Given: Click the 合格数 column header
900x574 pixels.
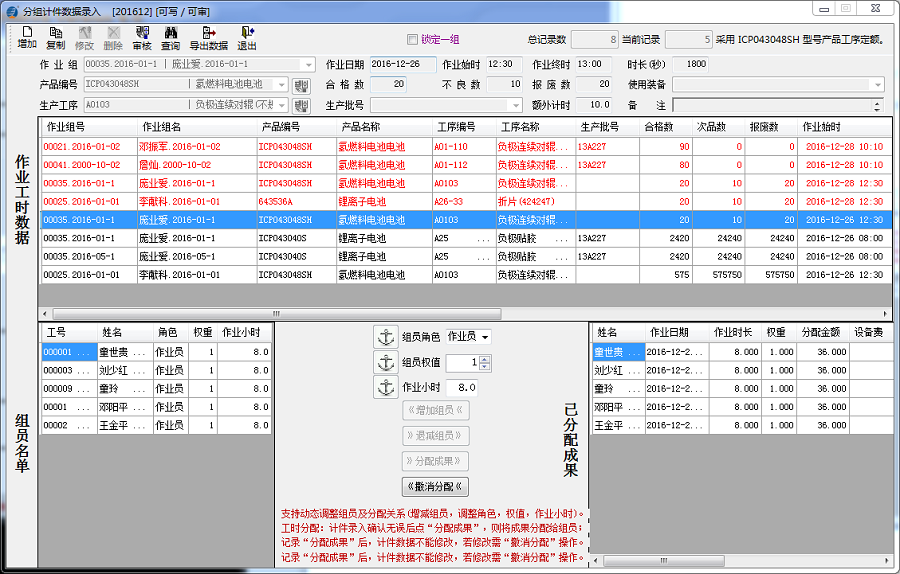Looking at the screenshot, I should [x=660, y=127].
